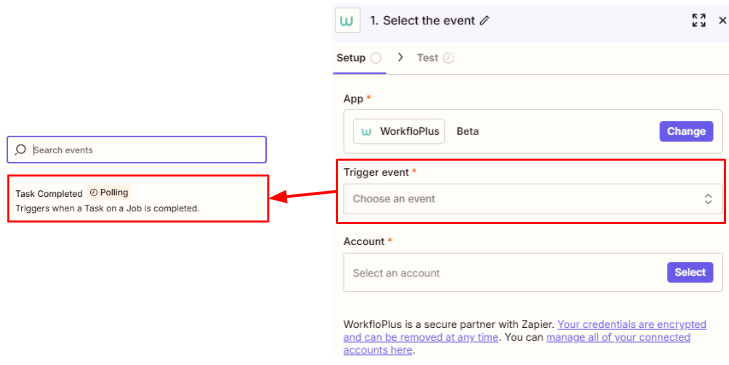Click the Select account button
Screen dimensions: 729x365
[690, 272]
